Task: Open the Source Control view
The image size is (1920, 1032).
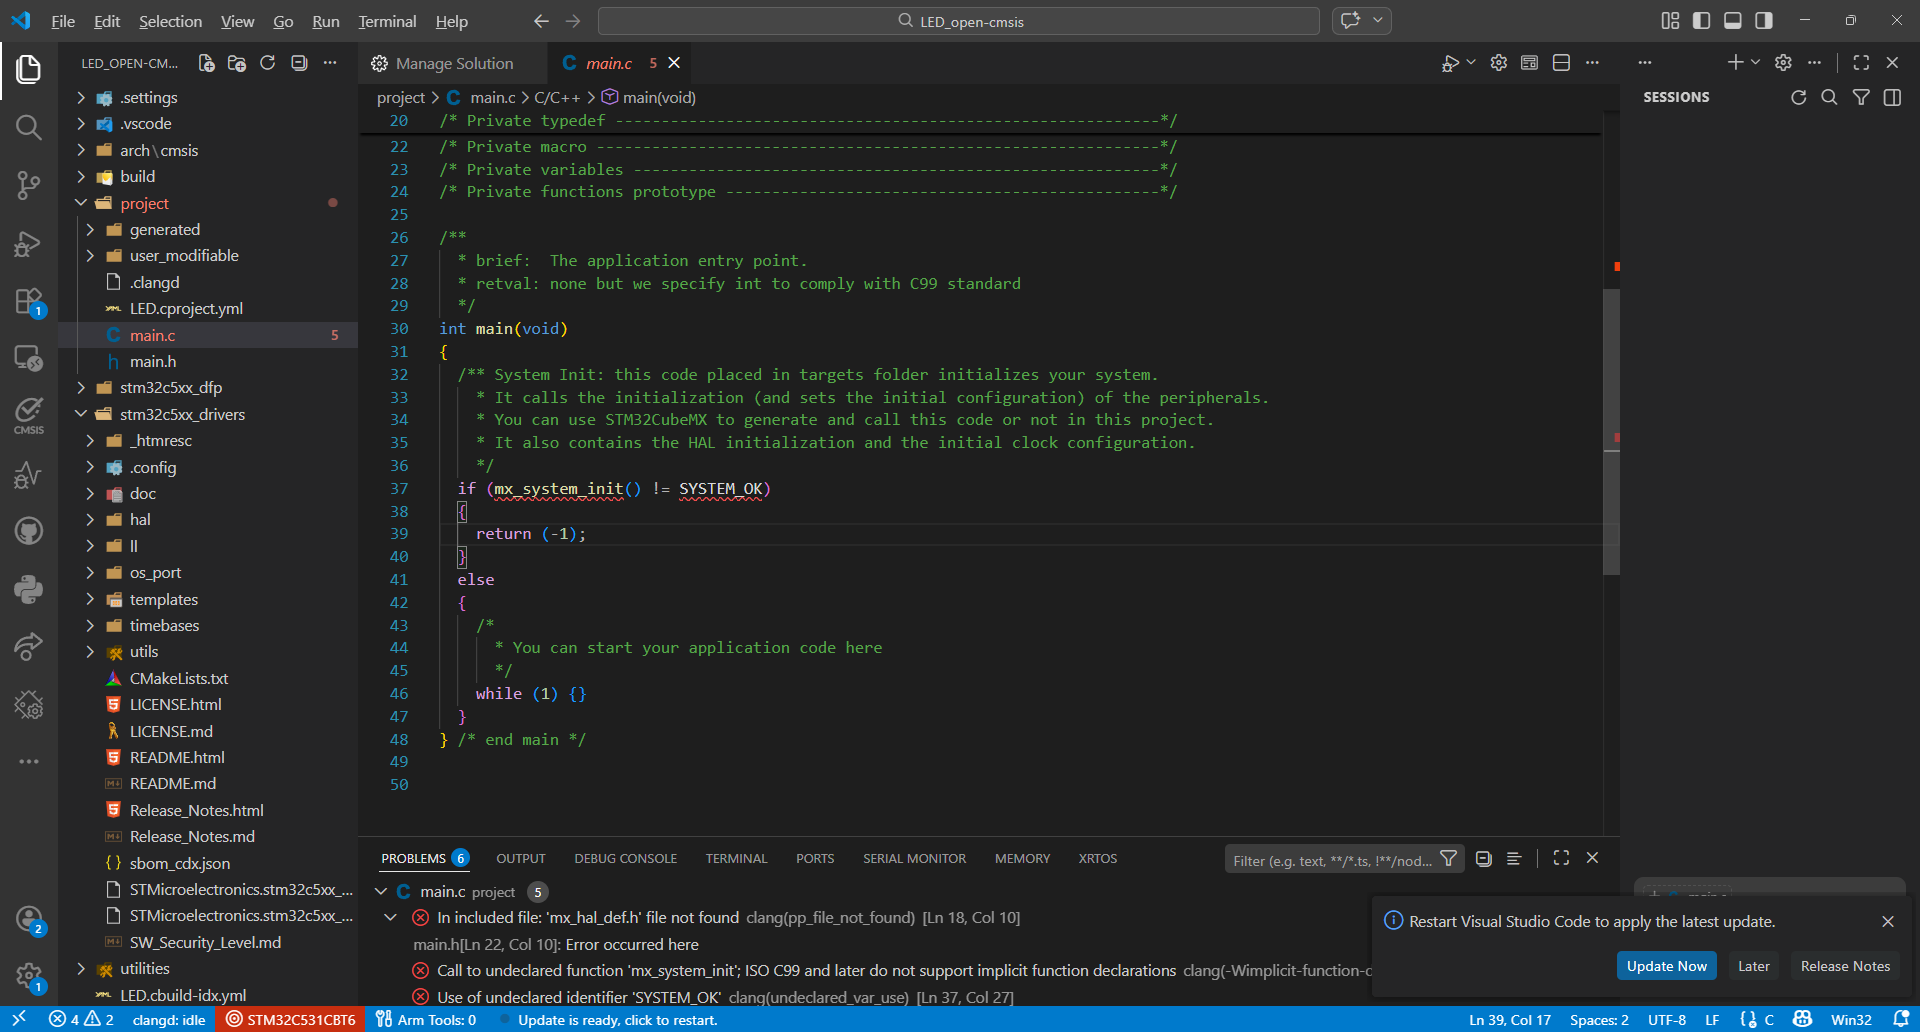Action: 28,185
